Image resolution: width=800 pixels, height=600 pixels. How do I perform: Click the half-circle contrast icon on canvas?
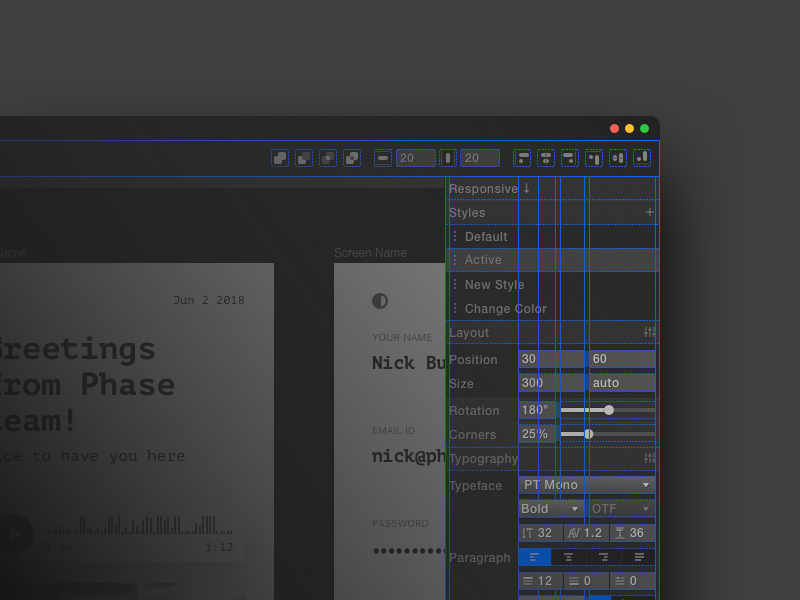pos(380,301)
